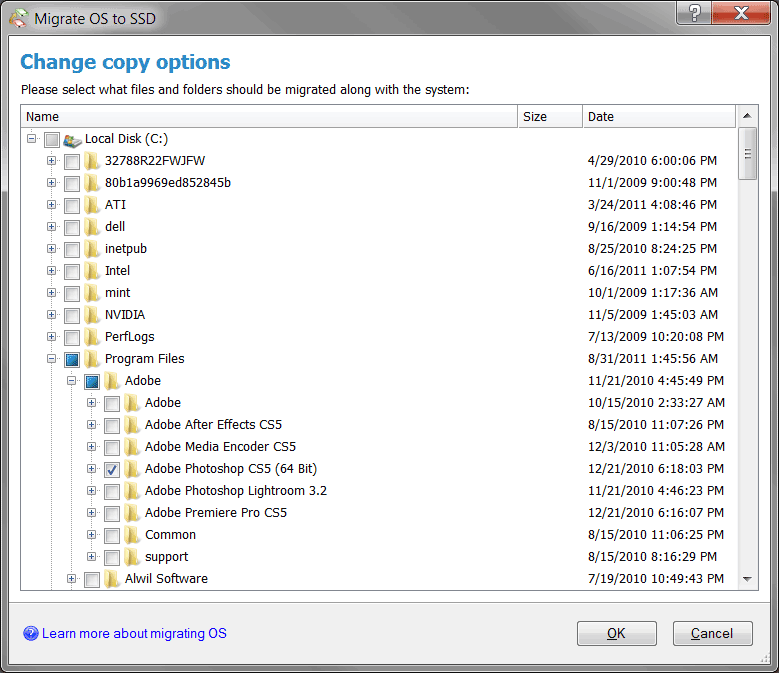The width and height of the screenshot is (779, 673).
Task: Click the folder icon beside ATI
Action: click(x=92, y=205)
